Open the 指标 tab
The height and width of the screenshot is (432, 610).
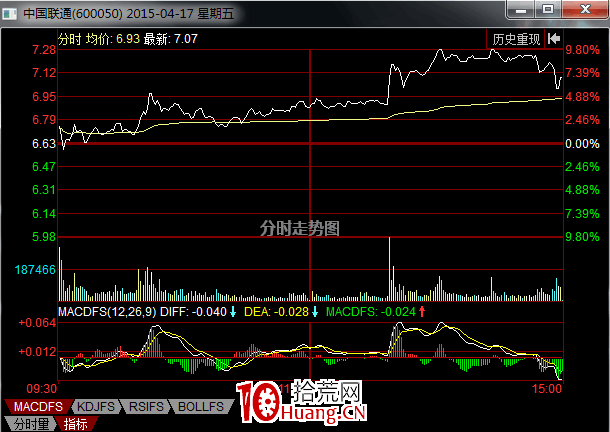pyautogui.click(x=76, y=424)
